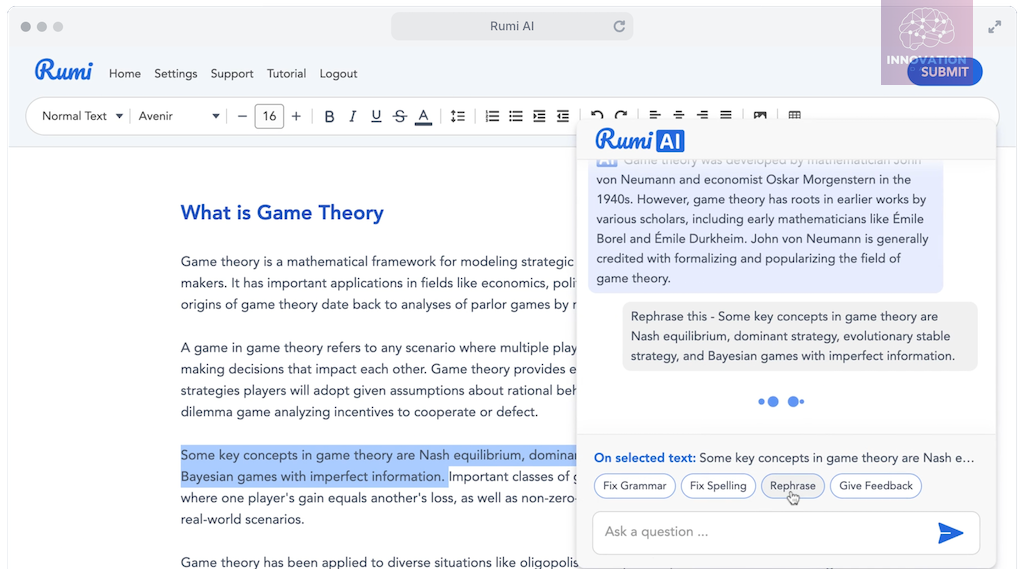1024x569 pixels.
Task: Send the question with arrow icon
Action: 950,533
